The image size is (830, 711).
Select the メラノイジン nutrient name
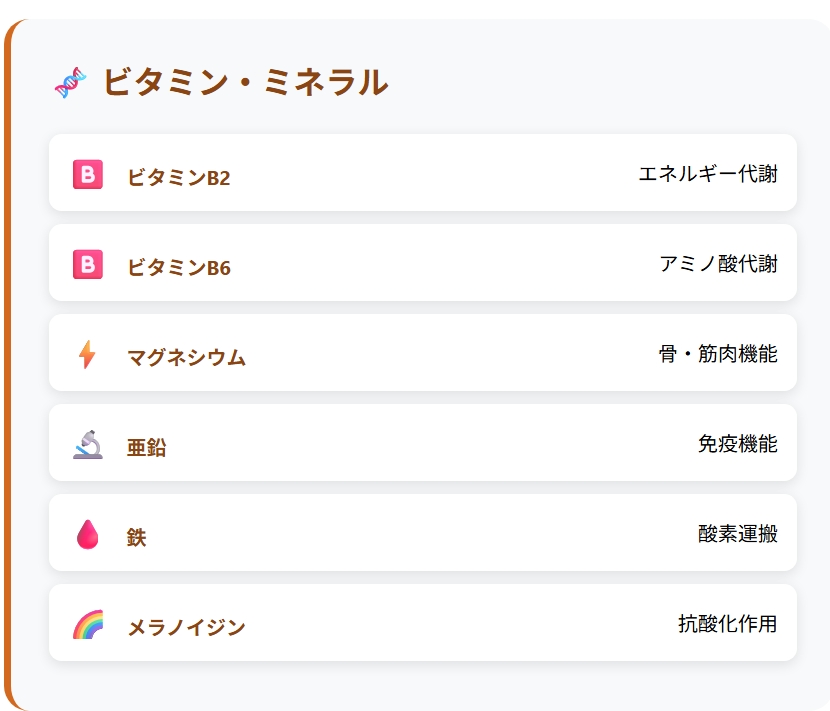pyautogui.click(x=186, y=627)
